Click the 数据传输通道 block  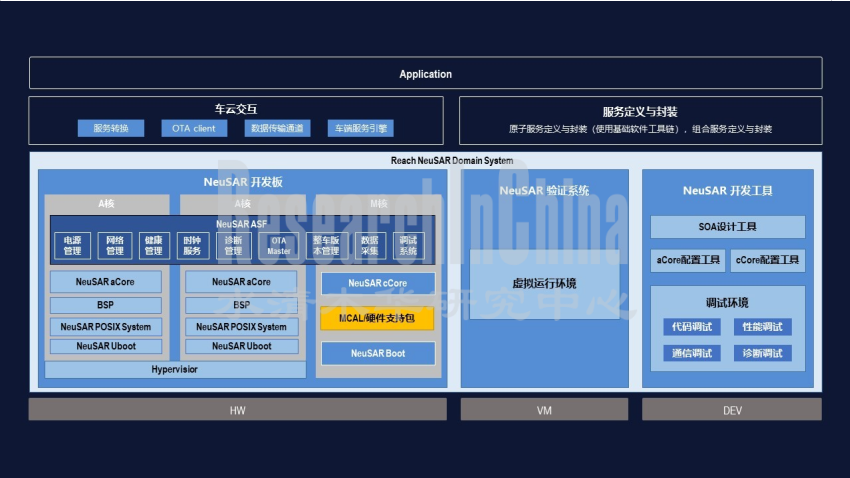coord(278,128)
